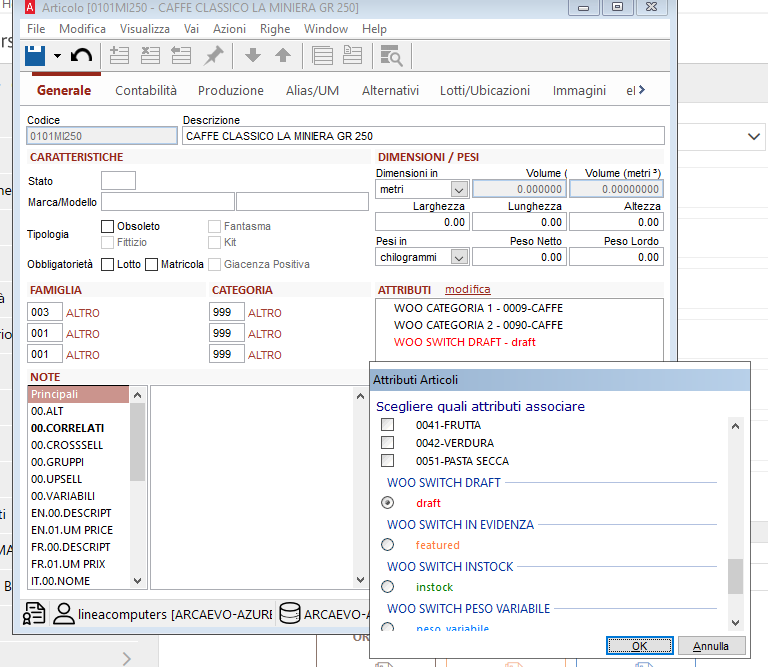Click the search preview magnifier icon
The width and height of the screenshot is (768, 667).
390,56
